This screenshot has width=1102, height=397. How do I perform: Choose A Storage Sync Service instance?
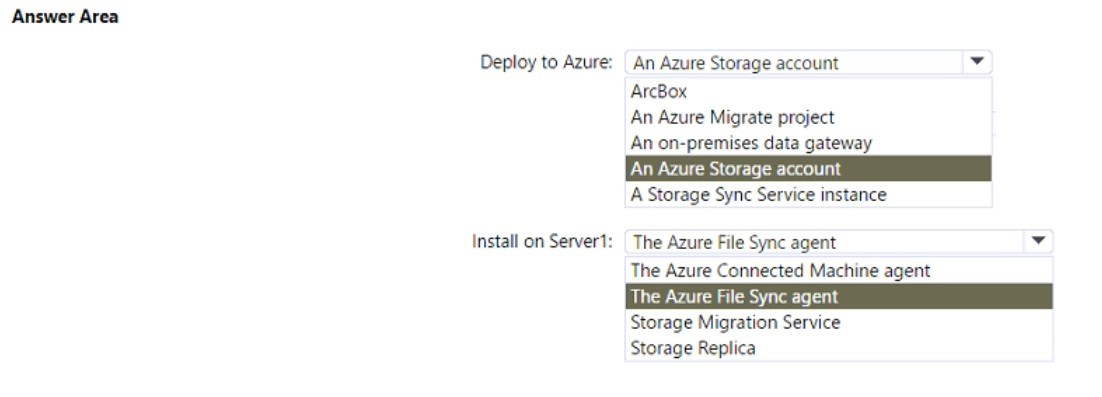click(808, 194)
